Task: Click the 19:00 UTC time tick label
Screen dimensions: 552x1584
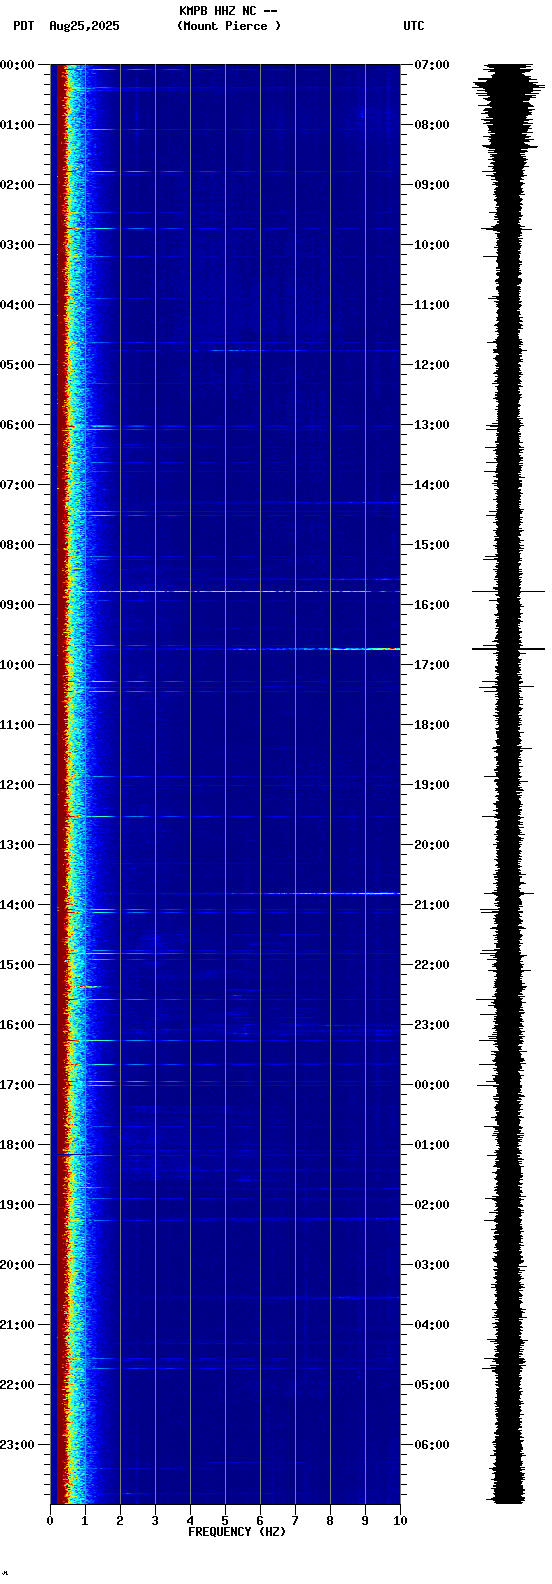Action: (x=432, y=785)
